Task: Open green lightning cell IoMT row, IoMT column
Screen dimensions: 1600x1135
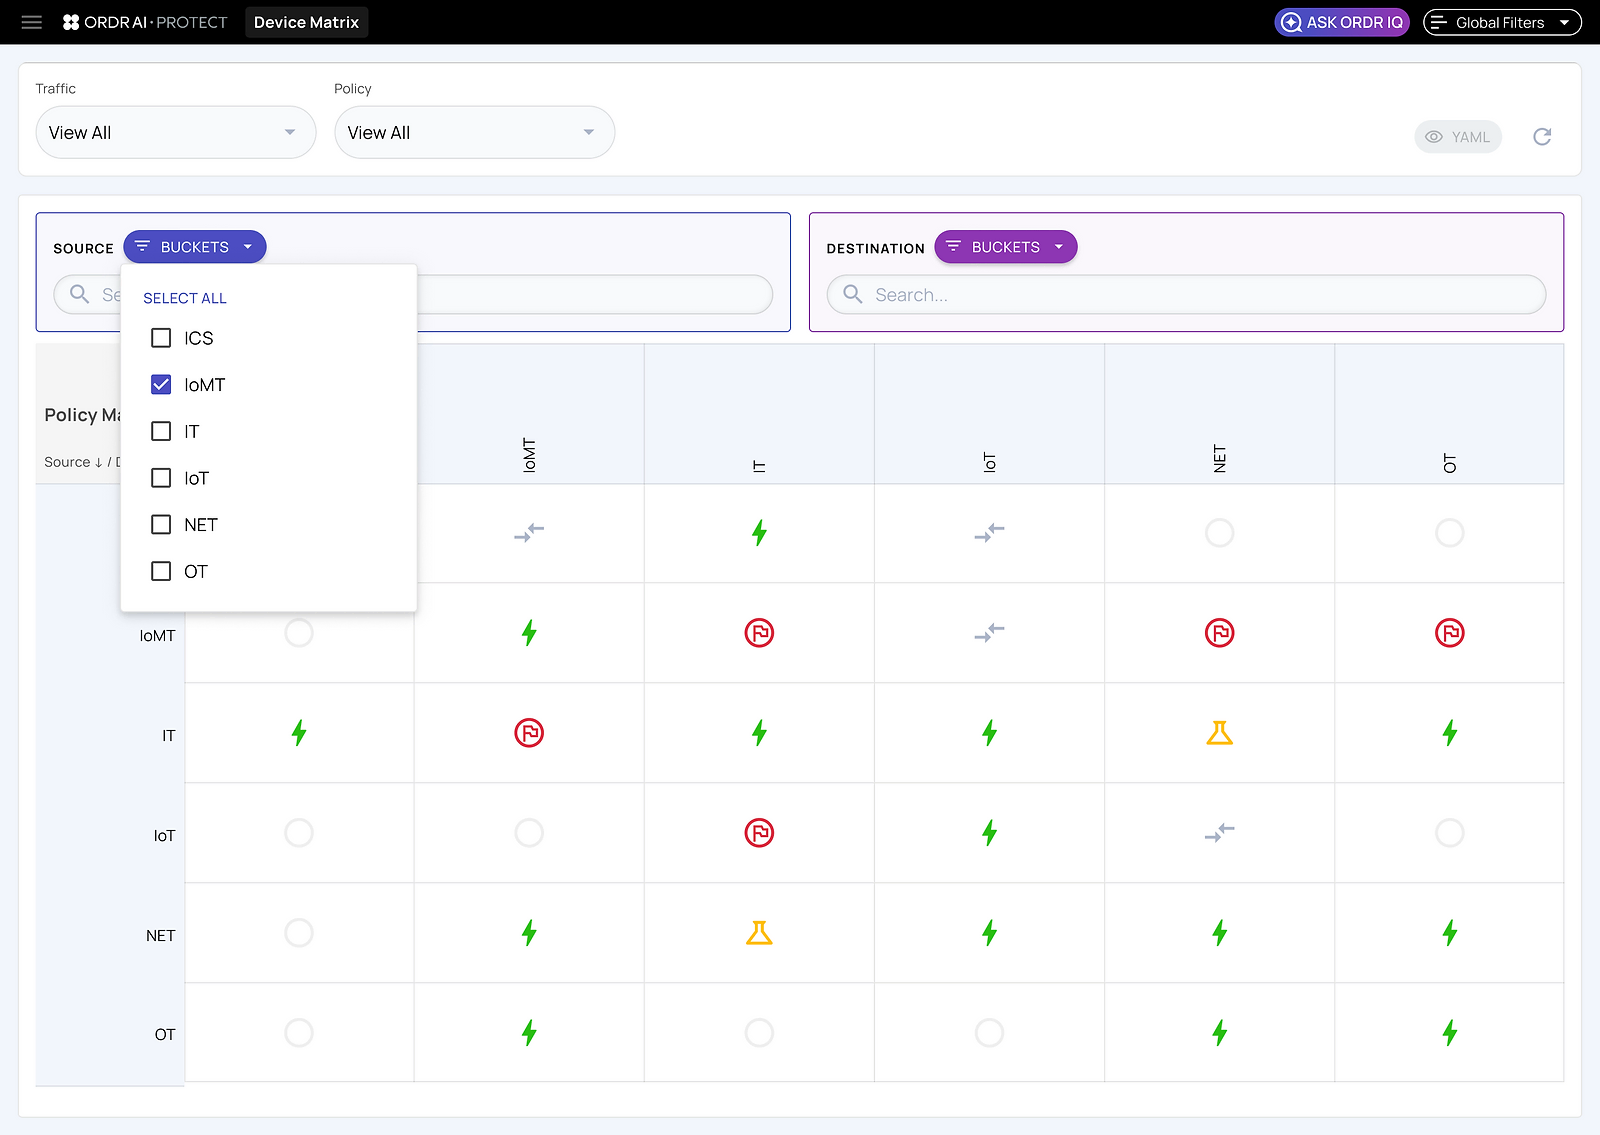Action: (x=529, y=633)
